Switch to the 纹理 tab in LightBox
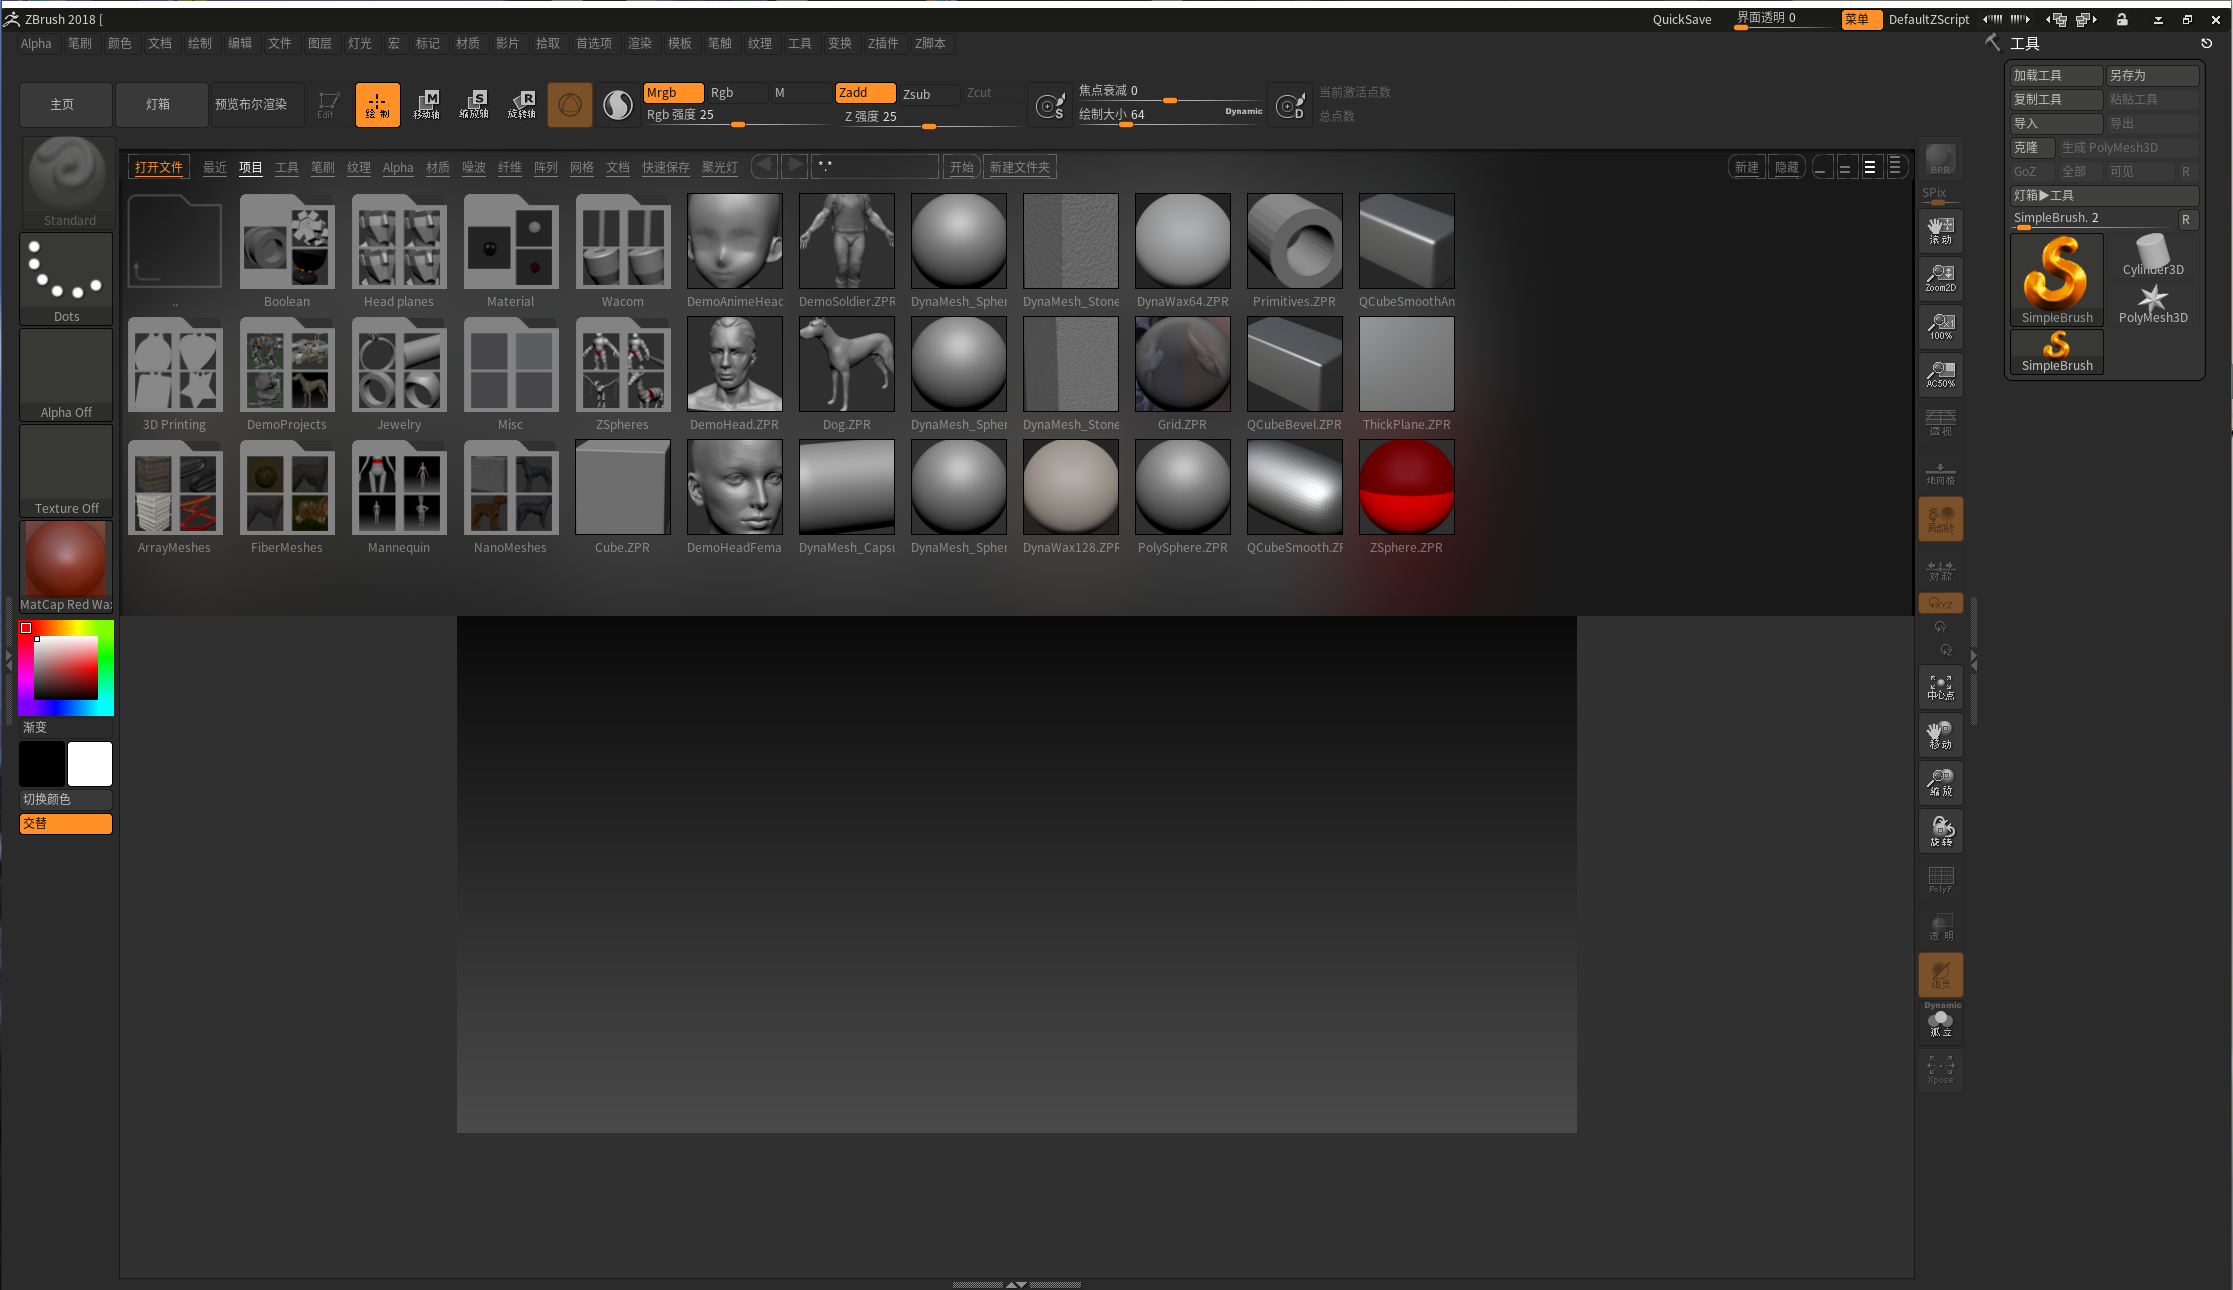Image resolution: width=2233 pixels, height=1290 pixels. [358, 167]
